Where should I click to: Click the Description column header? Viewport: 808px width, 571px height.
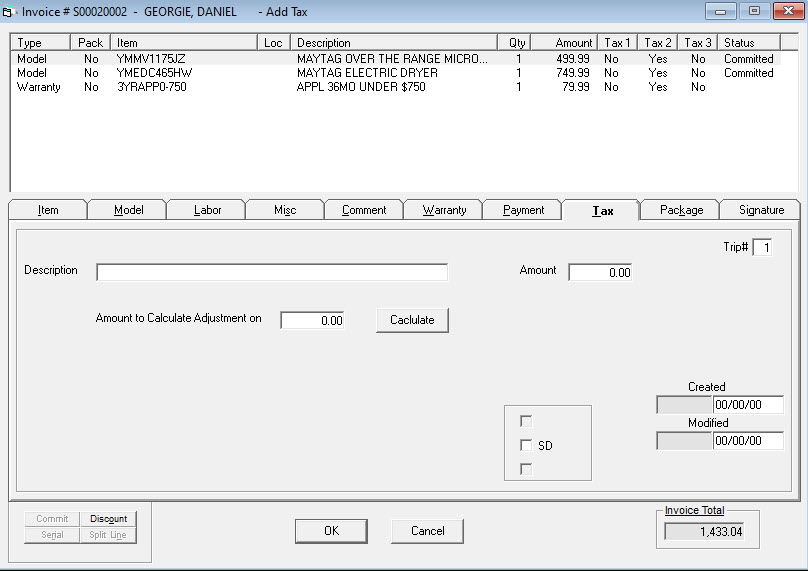pyautogui.click(x=394, y=42)
